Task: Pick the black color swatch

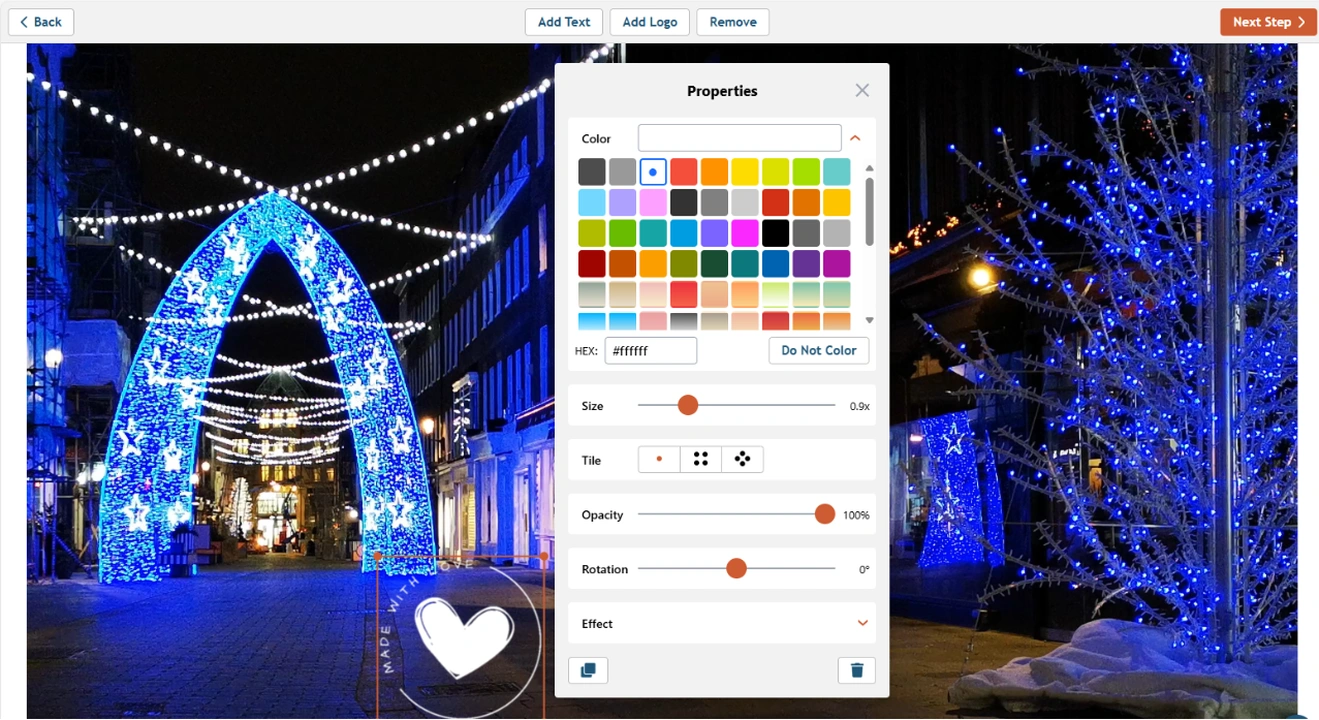Action: click(x=775, y=233)
